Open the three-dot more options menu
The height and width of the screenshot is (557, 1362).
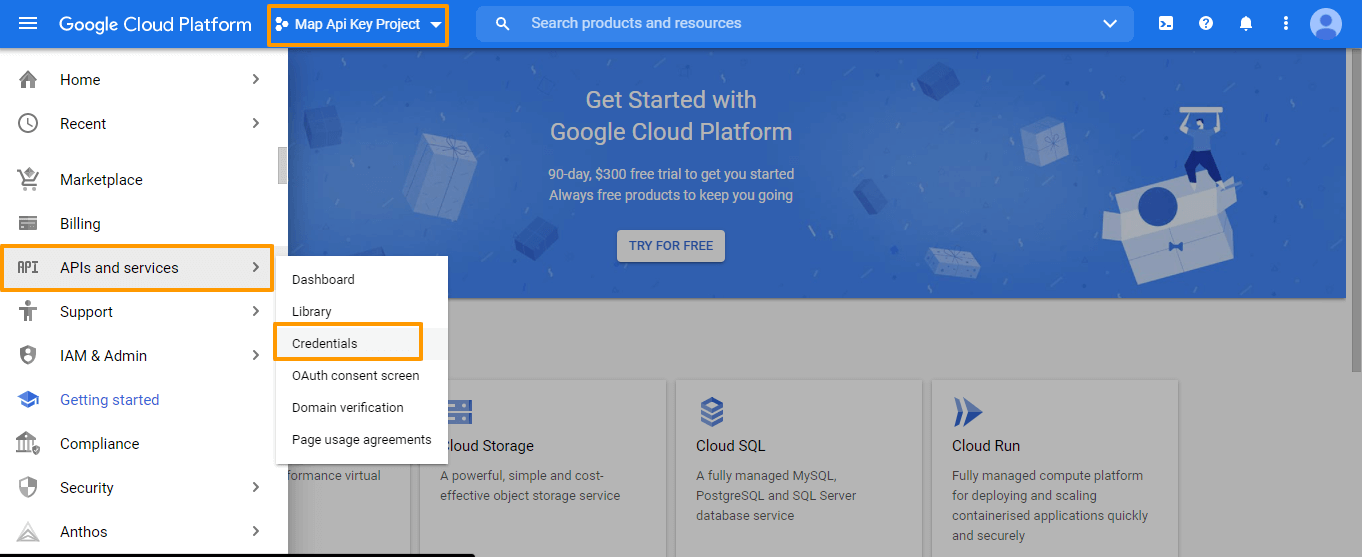pyautogui.click(x=1286, y=23)
